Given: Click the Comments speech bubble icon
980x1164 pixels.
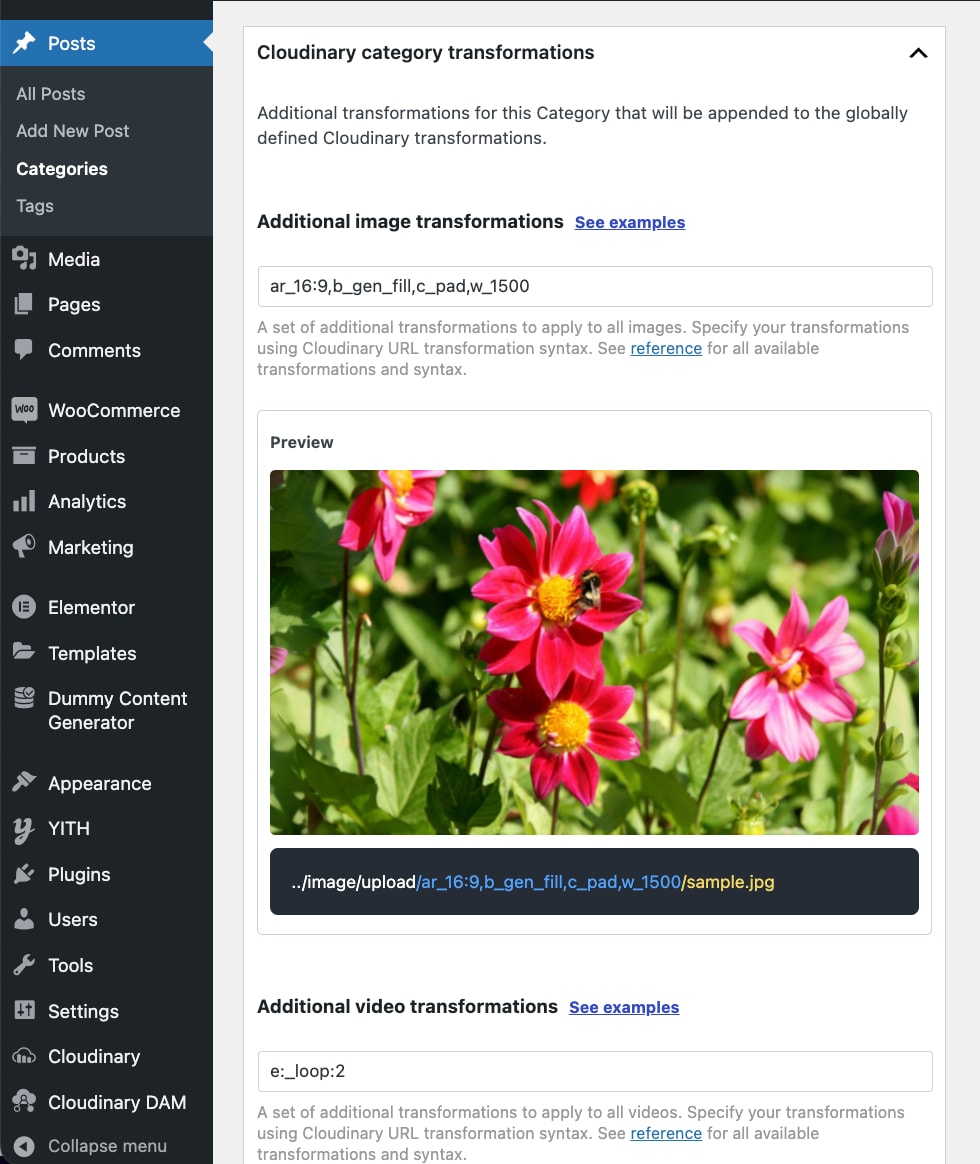Looking at the screenshot, I should 24,350.
